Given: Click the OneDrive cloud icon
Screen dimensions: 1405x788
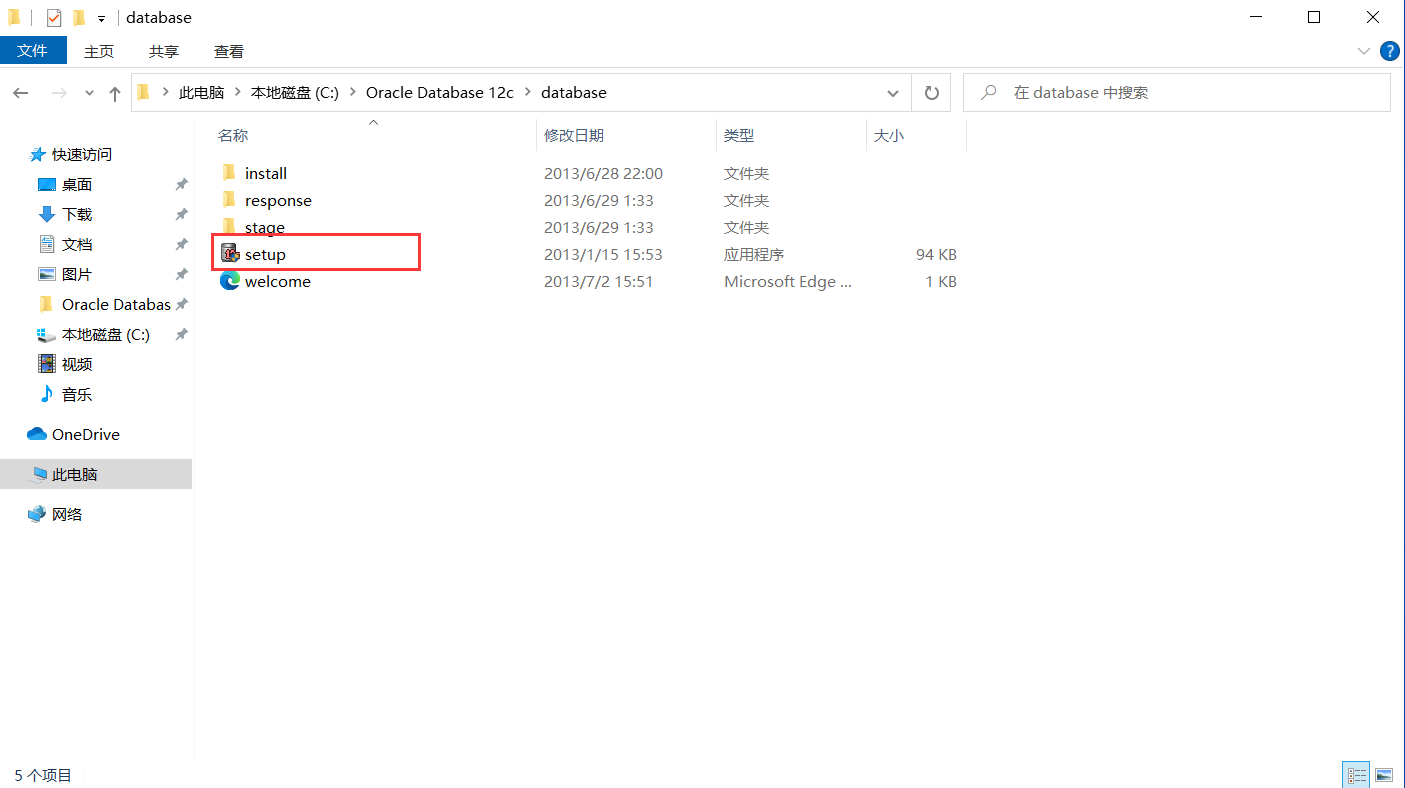Looking at the screenshot, I should tap(37, 434).
